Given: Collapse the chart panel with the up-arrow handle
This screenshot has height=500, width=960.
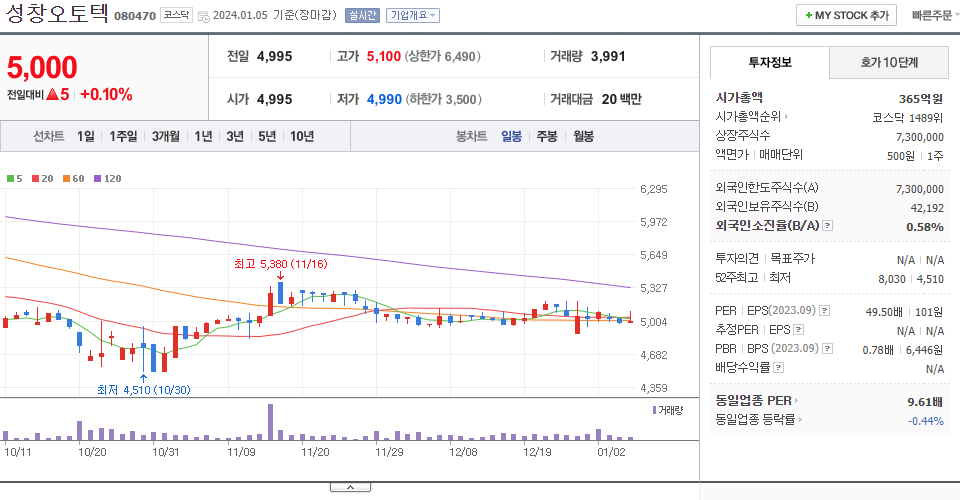Looking at the screenshot, I should (x=350, y=487).
